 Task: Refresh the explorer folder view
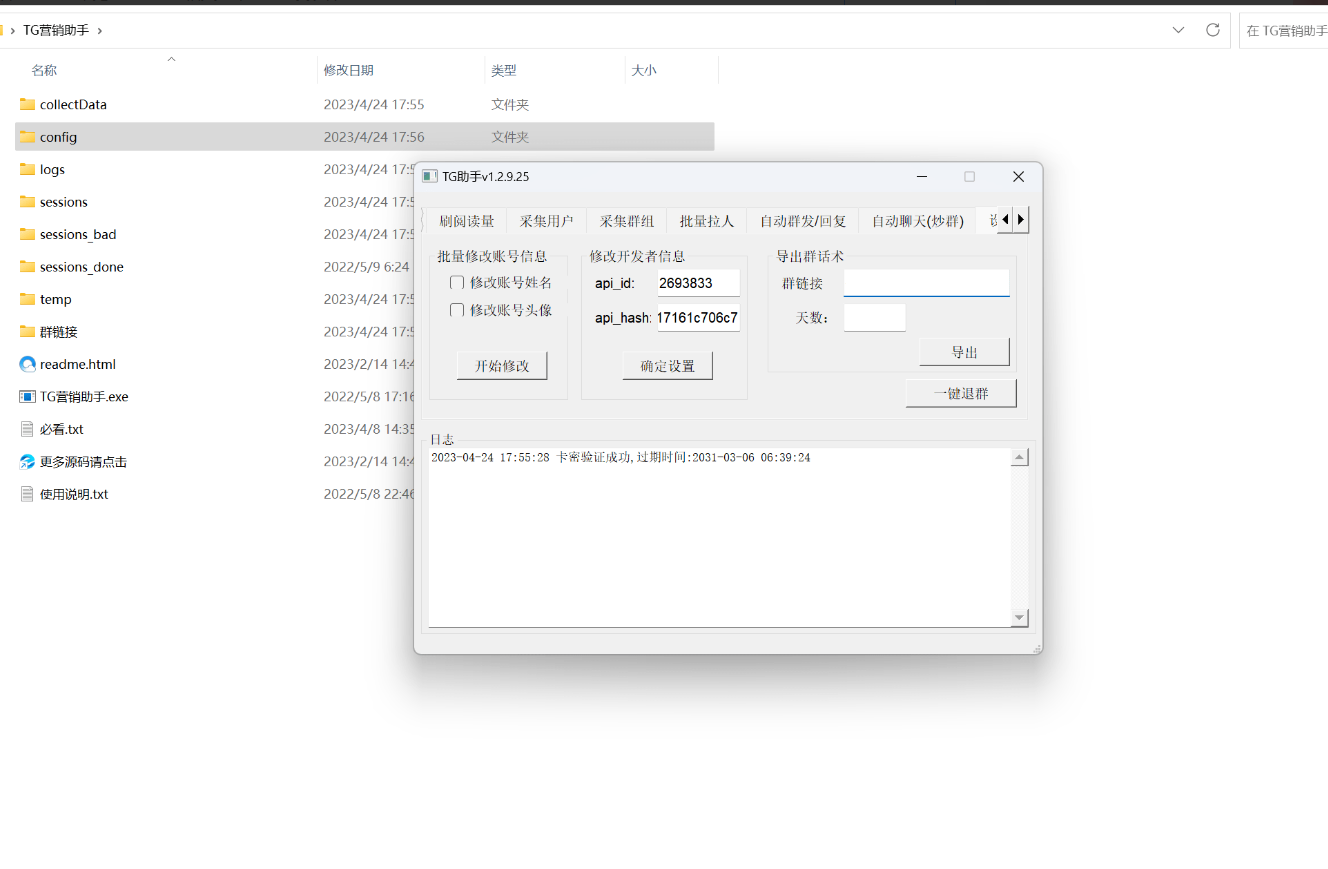pos(1213,30)
